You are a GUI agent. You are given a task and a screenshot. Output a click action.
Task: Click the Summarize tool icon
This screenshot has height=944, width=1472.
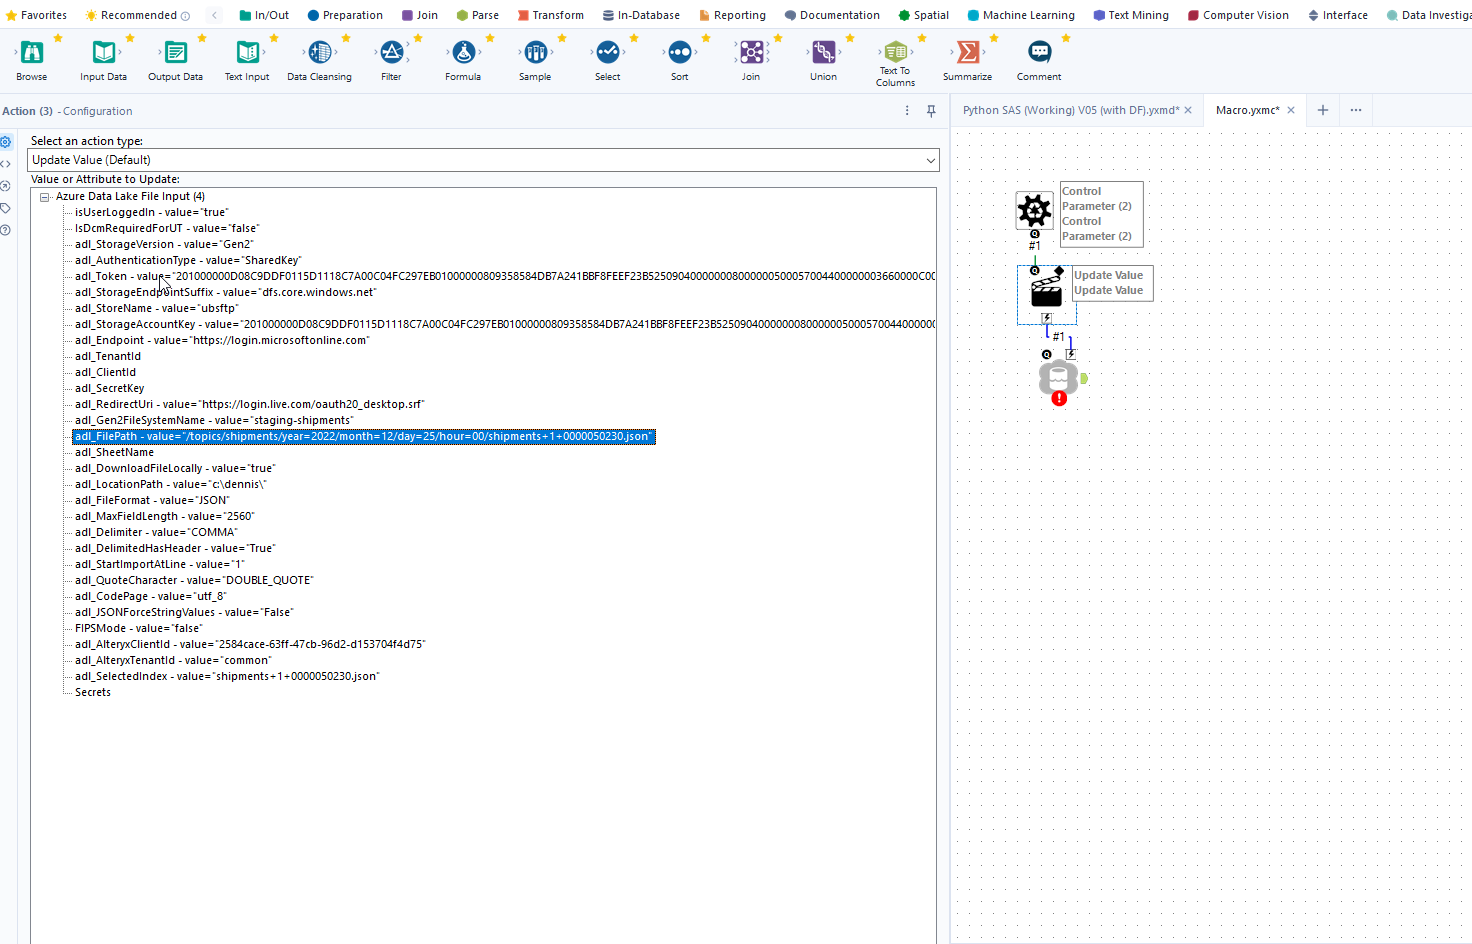coord(967,53)
